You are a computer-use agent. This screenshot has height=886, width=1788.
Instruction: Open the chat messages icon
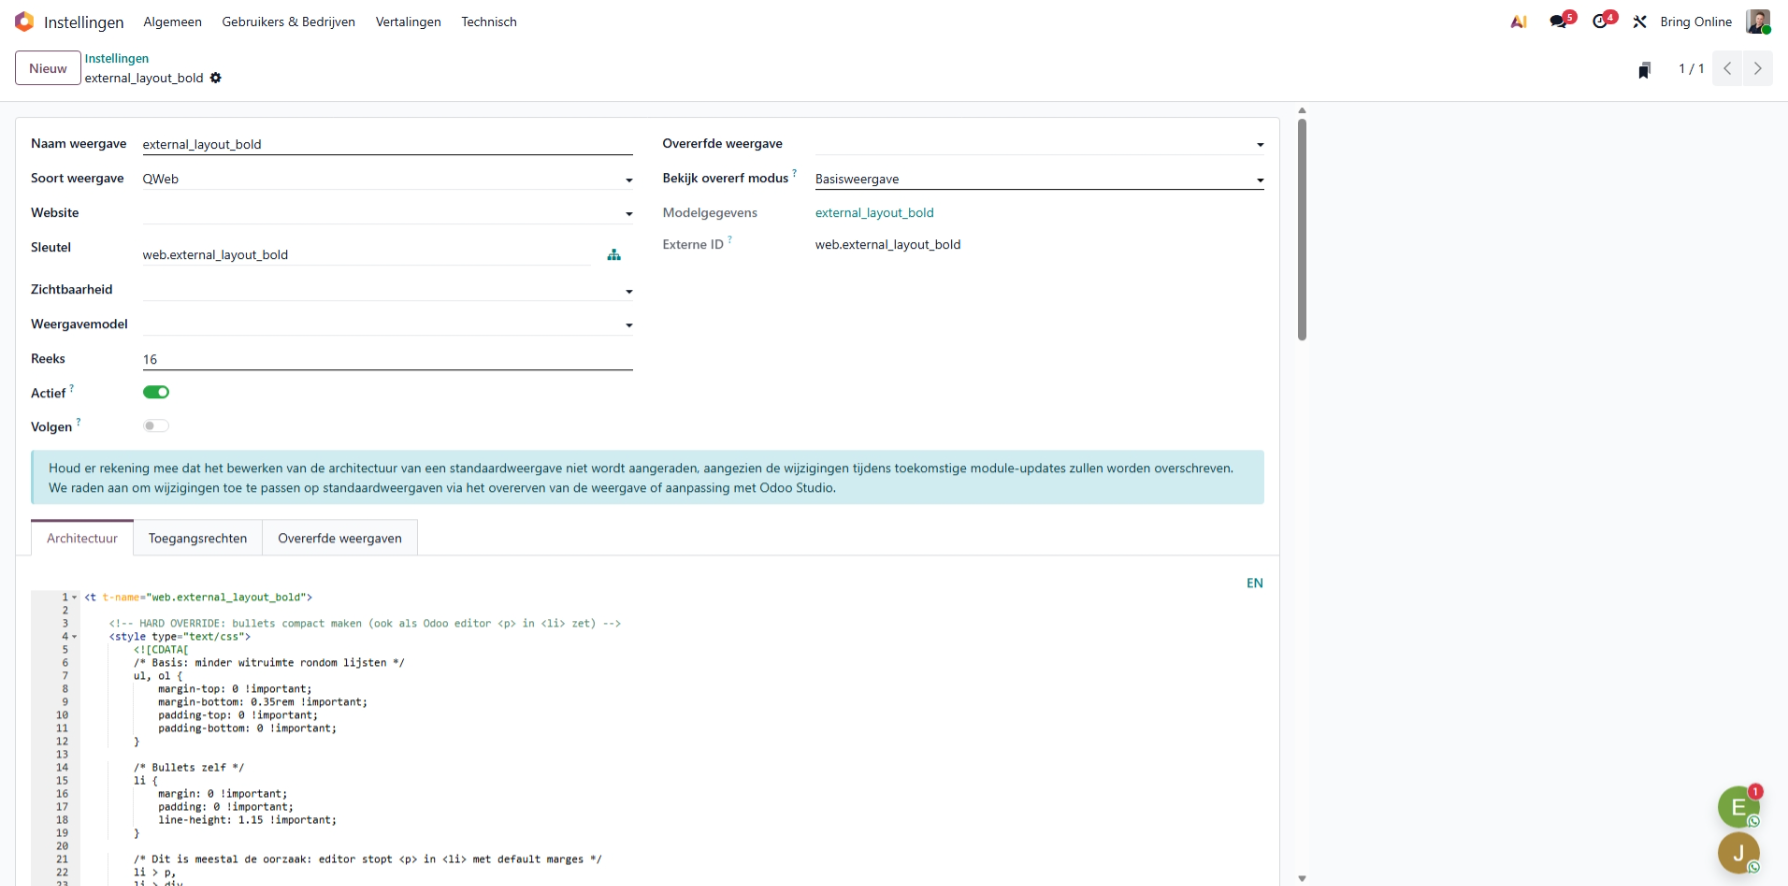coord(1558,22)
